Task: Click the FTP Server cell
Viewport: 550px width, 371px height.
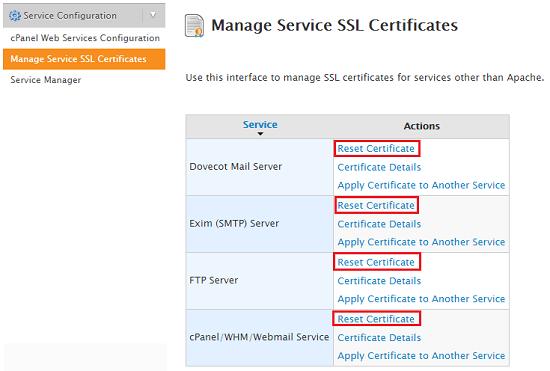Action: click(x=260, y=281)
